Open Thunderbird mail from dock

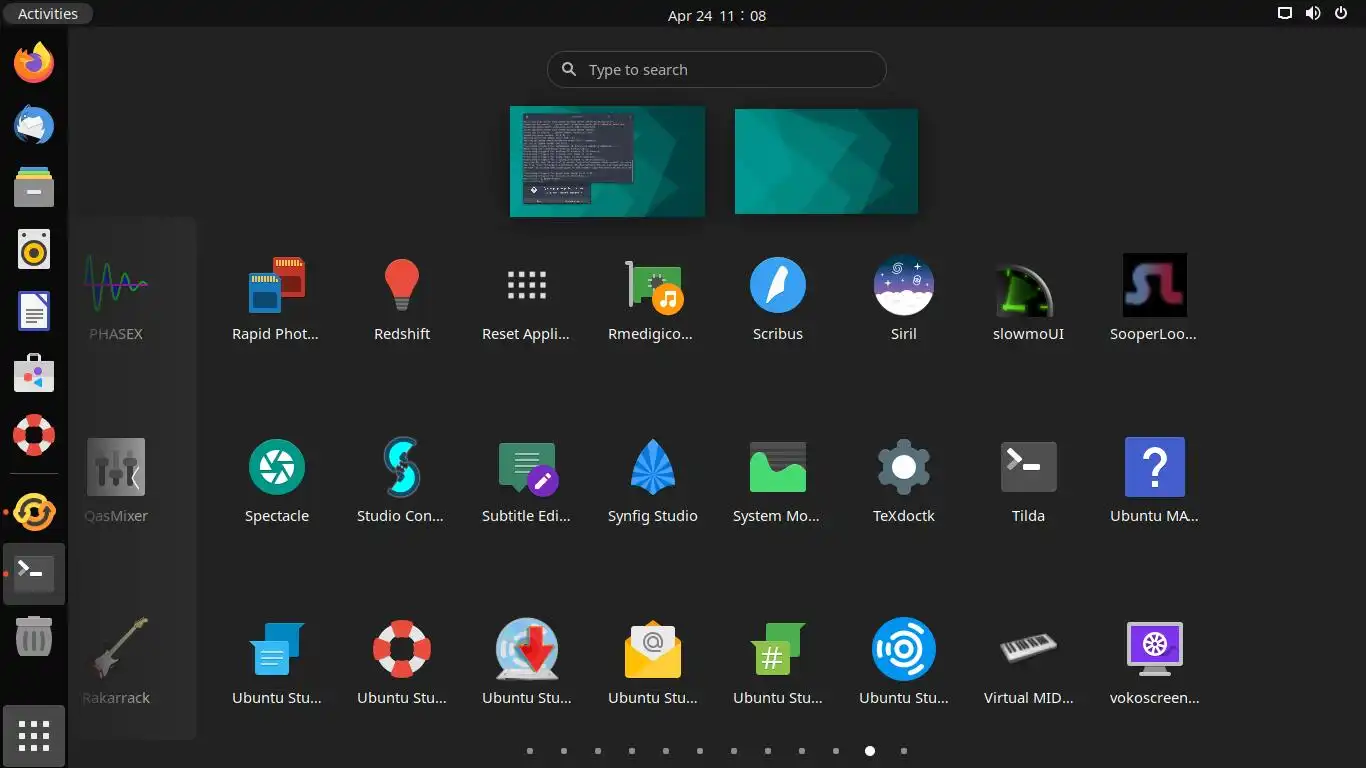(x=34, y=126)
